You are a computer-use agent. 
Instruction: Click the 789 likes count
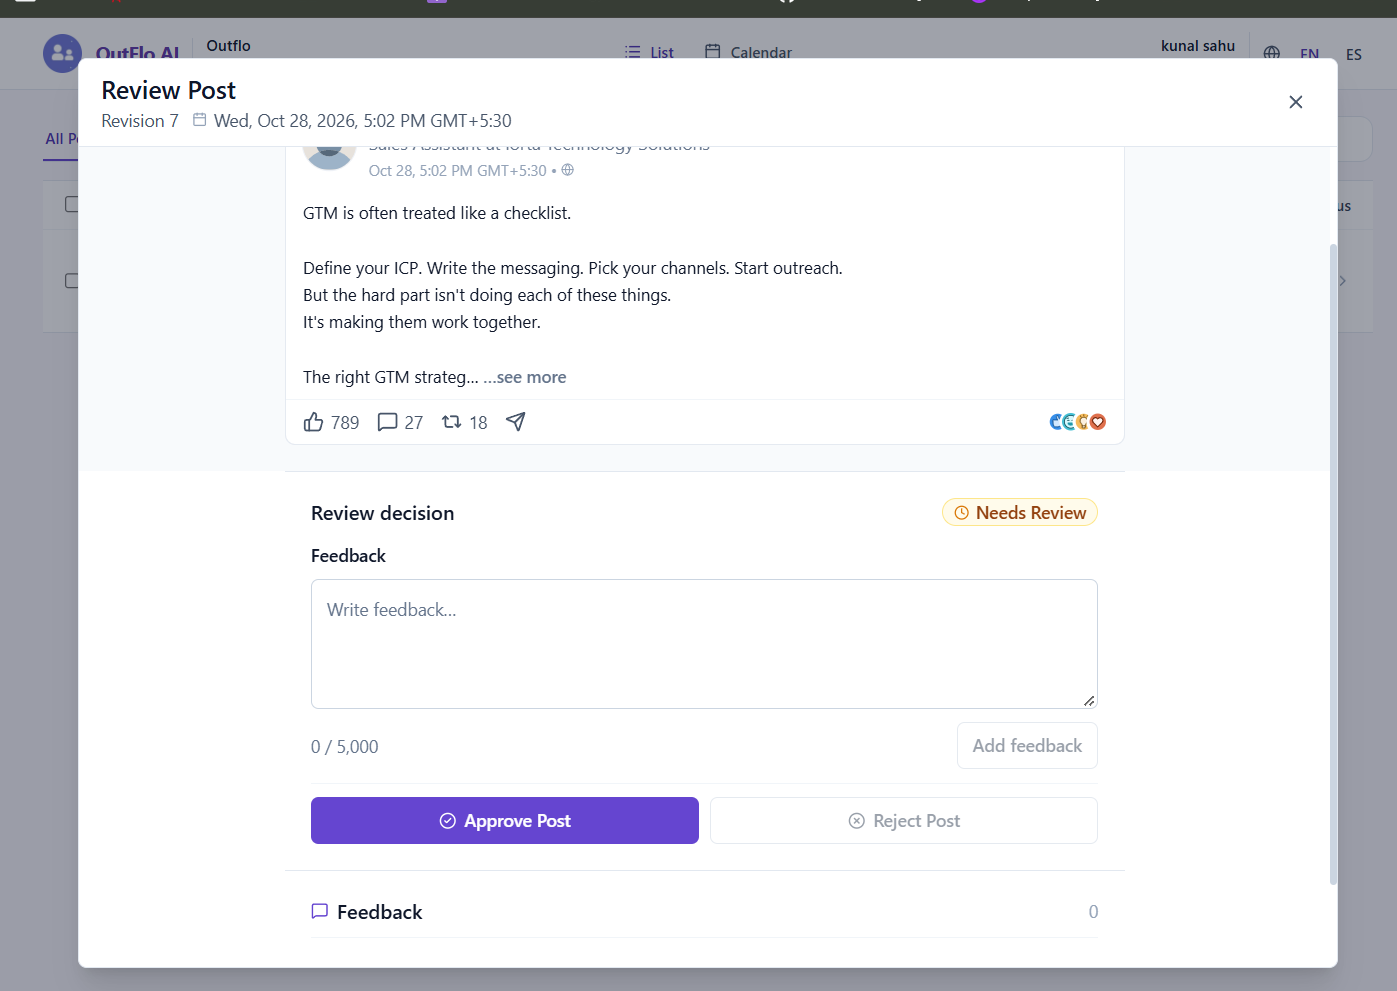point(345,423)
